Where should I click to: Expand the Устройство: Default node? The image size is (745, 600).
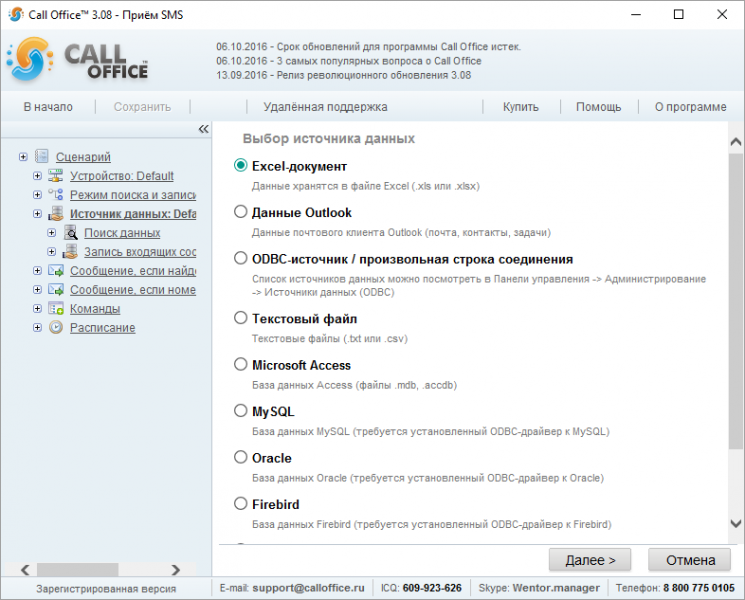click(37, 175)
